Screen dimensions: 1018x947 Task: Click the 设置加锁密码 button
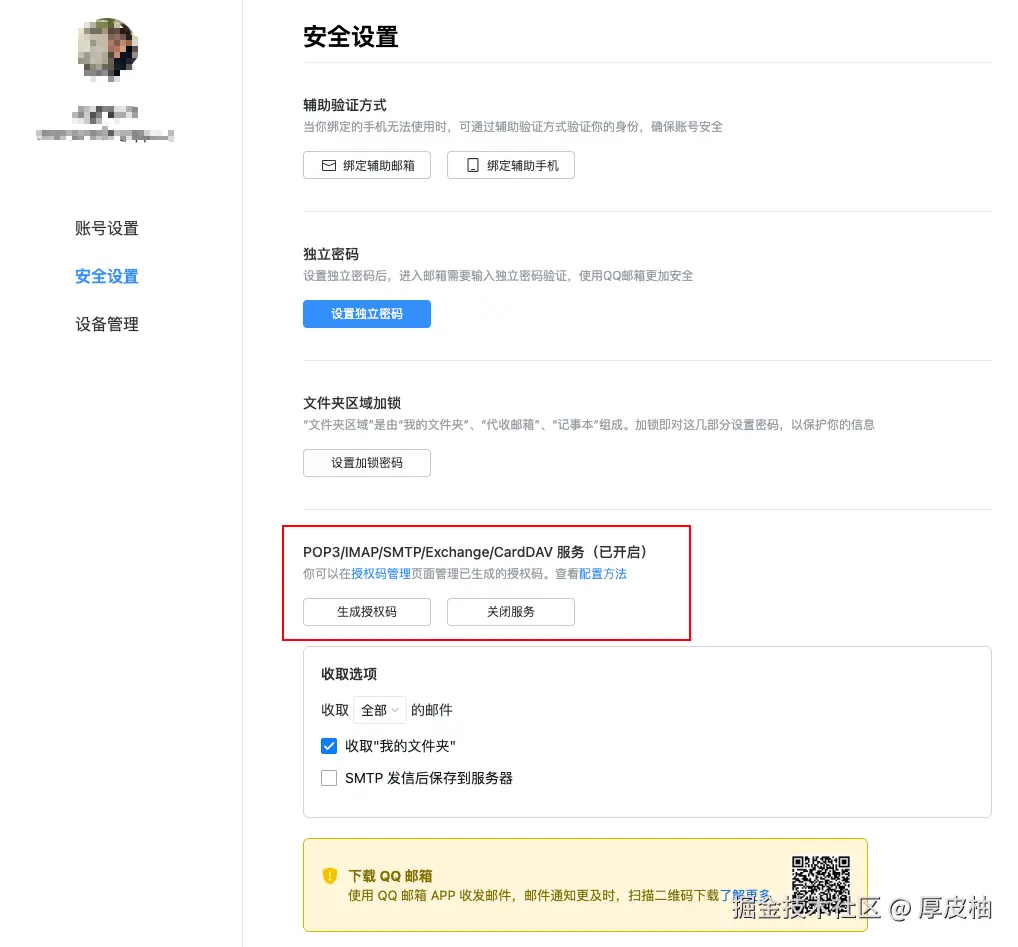367,463
